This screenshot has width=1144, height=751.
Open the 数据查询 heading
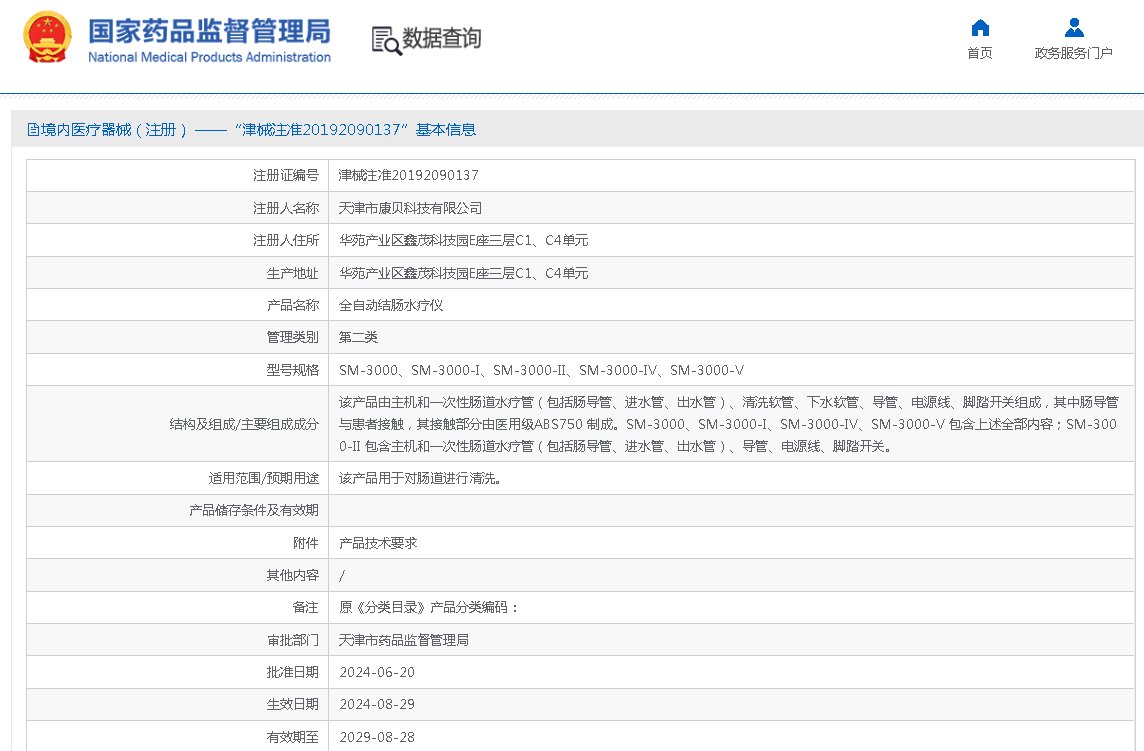(441, 38)
